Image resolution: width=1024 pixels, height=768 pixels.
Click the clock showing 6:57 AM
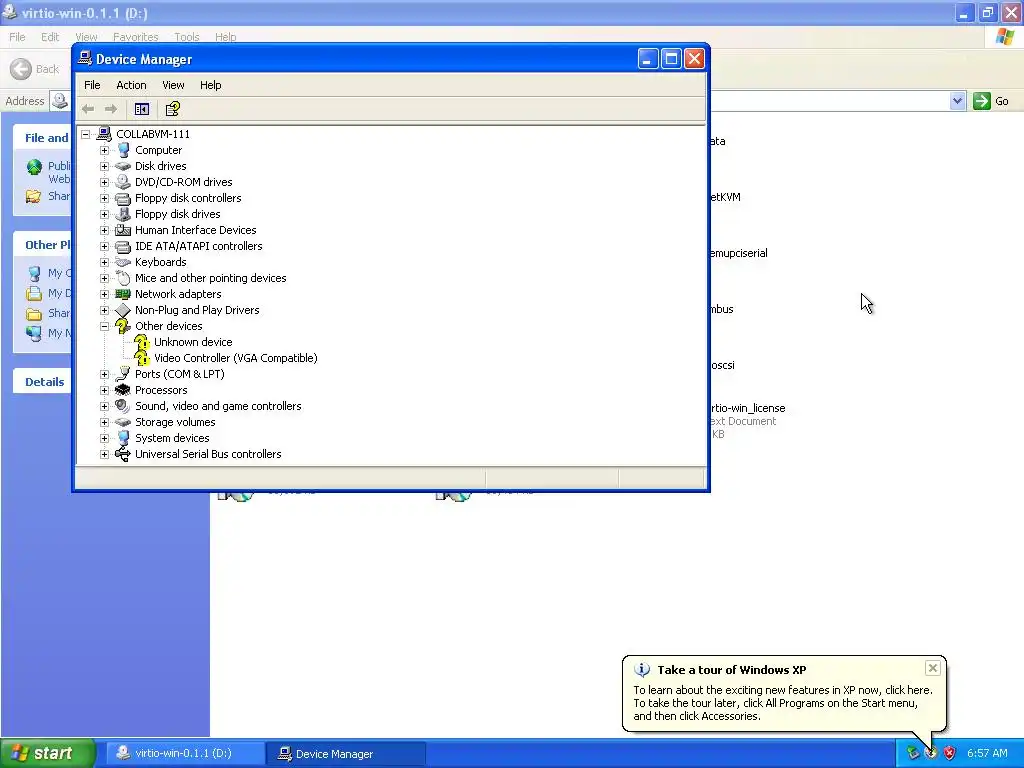[x=987, y=754]
